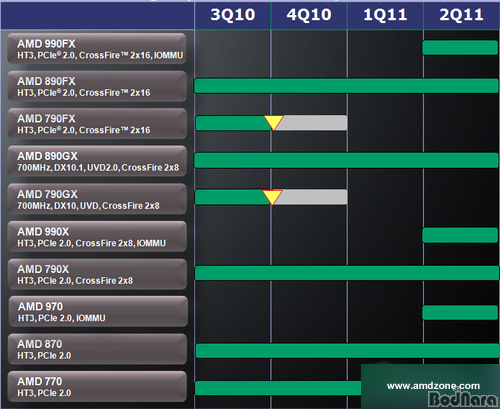This screenshot has height=409, width=500.
Task: Open the www.amdzone.com watermark link
Action: tap(433, 386)
